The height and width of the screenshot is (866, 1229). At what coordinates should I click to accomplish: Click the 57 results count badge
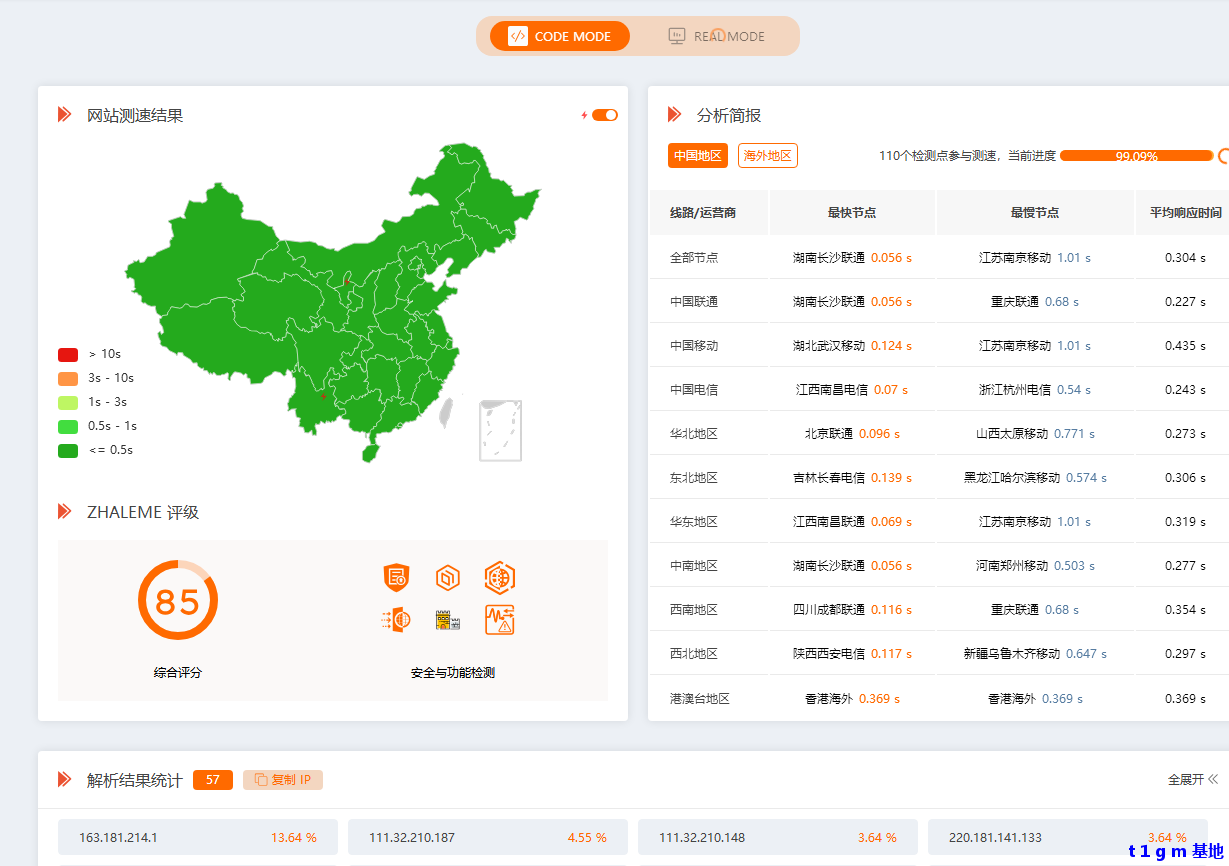[213, 780]
